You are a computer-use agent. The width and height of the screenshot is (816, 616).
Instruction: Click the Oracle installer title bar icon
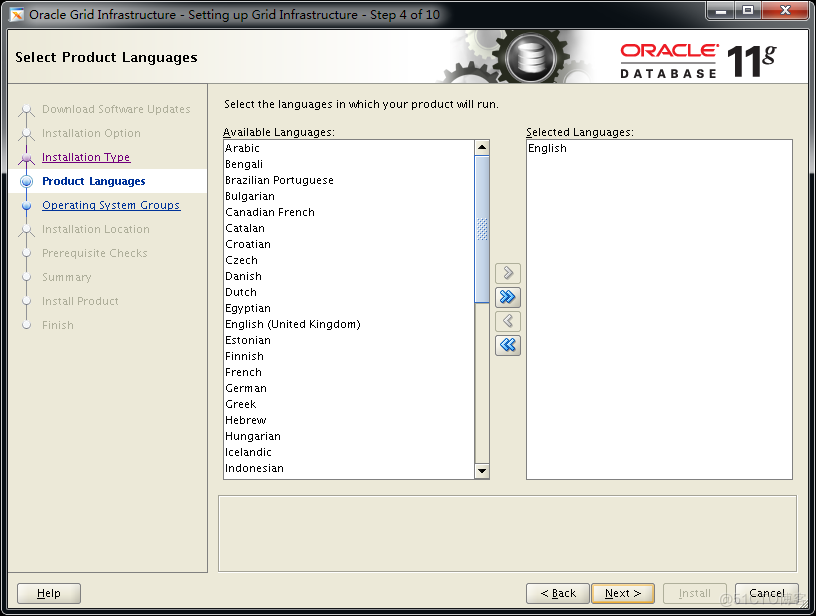tap(17, 15)
